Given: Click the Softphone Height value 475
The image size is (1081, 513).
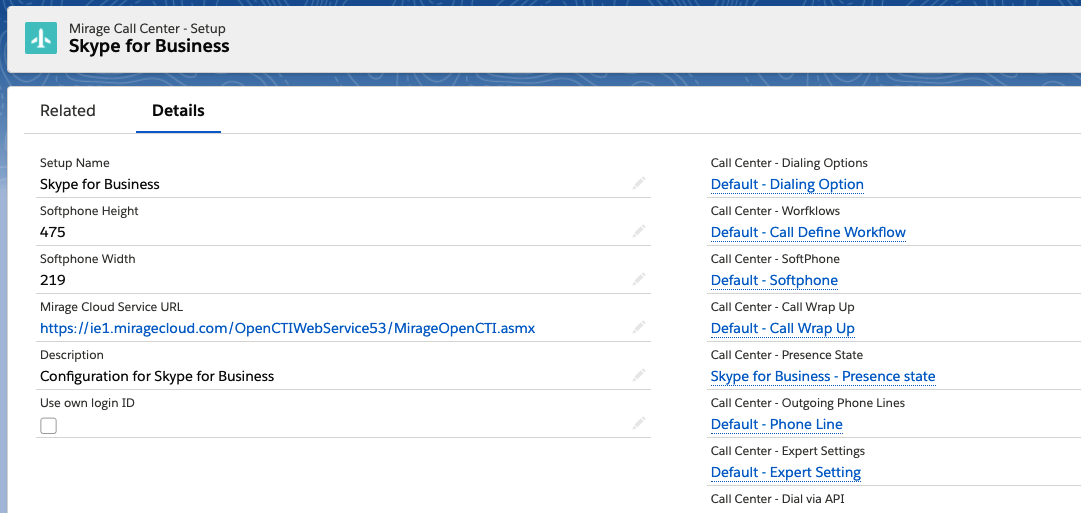Looking at the screenshot, I should point(53,232).
